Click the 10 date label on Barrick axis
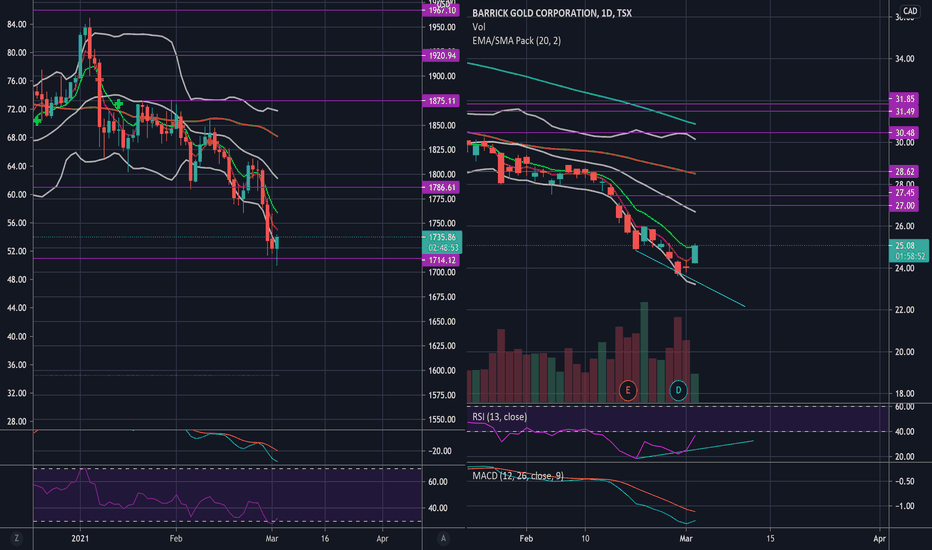Screen dimensions: 932x550 coord(585,538)
